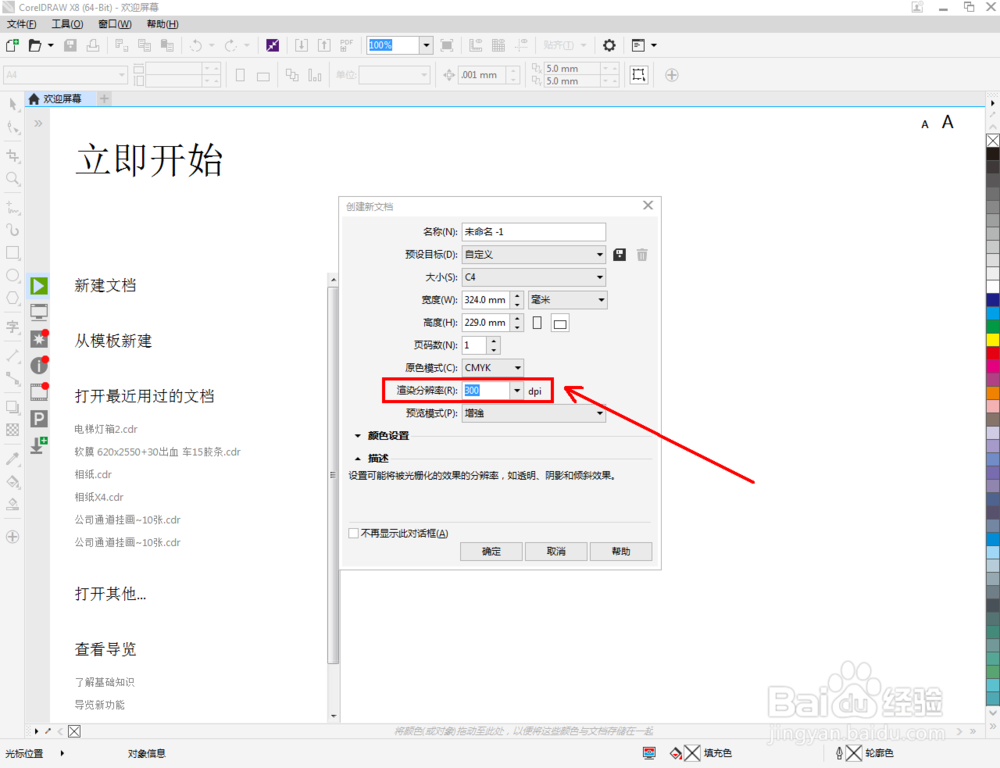Image resolution: width=1000 pixels, height=768 pixels.
Task: Open the Window menu
Action: tap(115, 24)
